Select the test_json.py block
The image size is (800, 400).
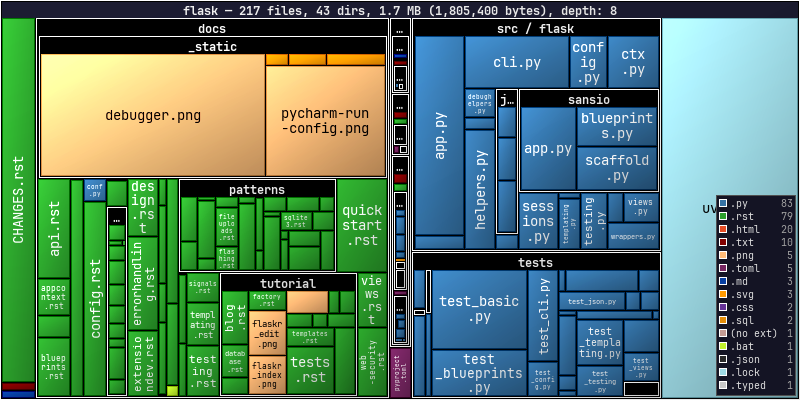click(592, 302)
